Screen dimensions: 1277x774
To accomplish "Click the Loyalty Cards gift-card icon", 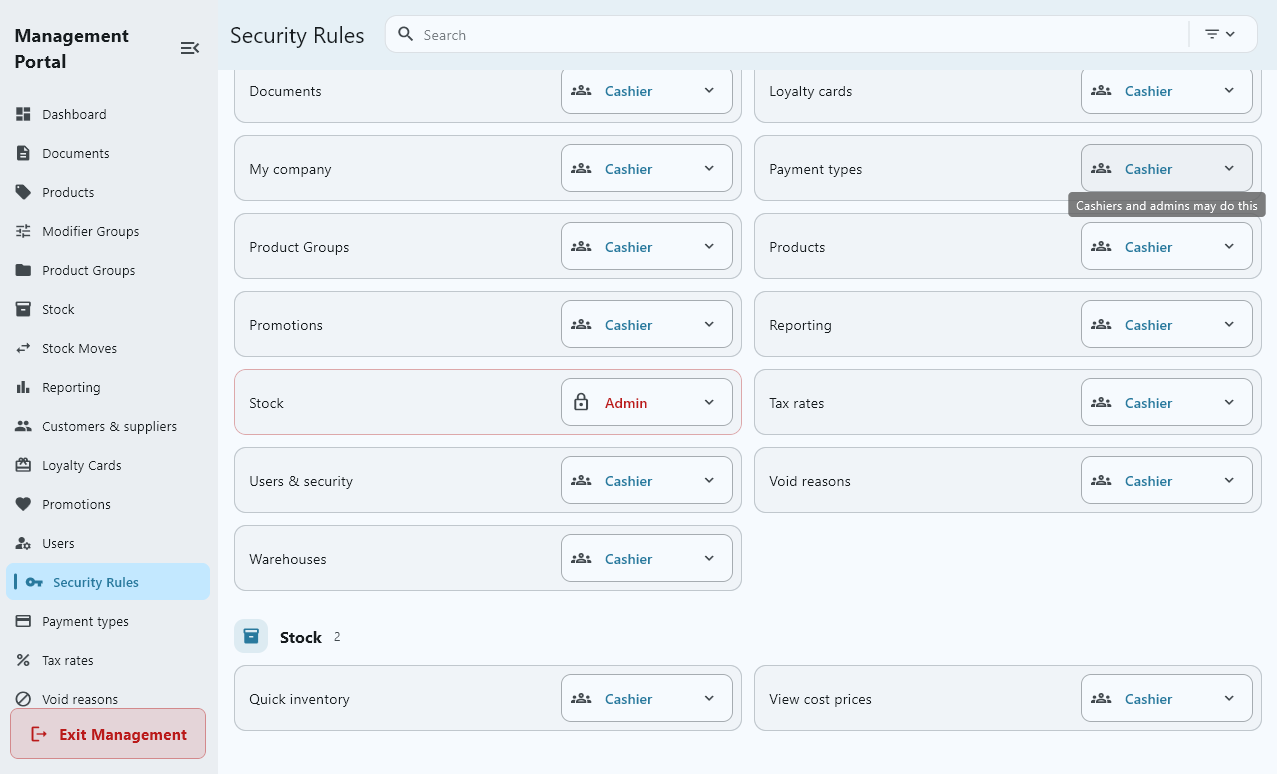I will click(23, 465).
